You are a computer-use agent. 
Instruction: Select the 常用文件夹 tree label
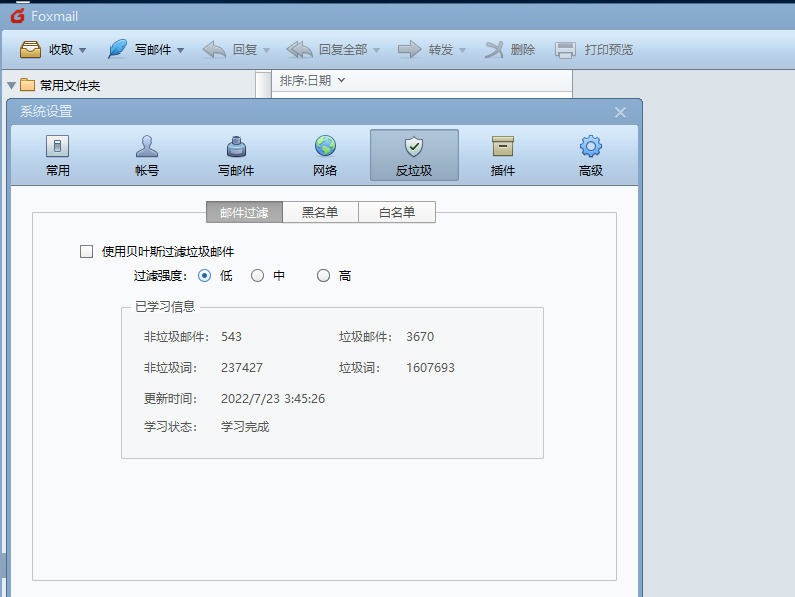point(70,86)
